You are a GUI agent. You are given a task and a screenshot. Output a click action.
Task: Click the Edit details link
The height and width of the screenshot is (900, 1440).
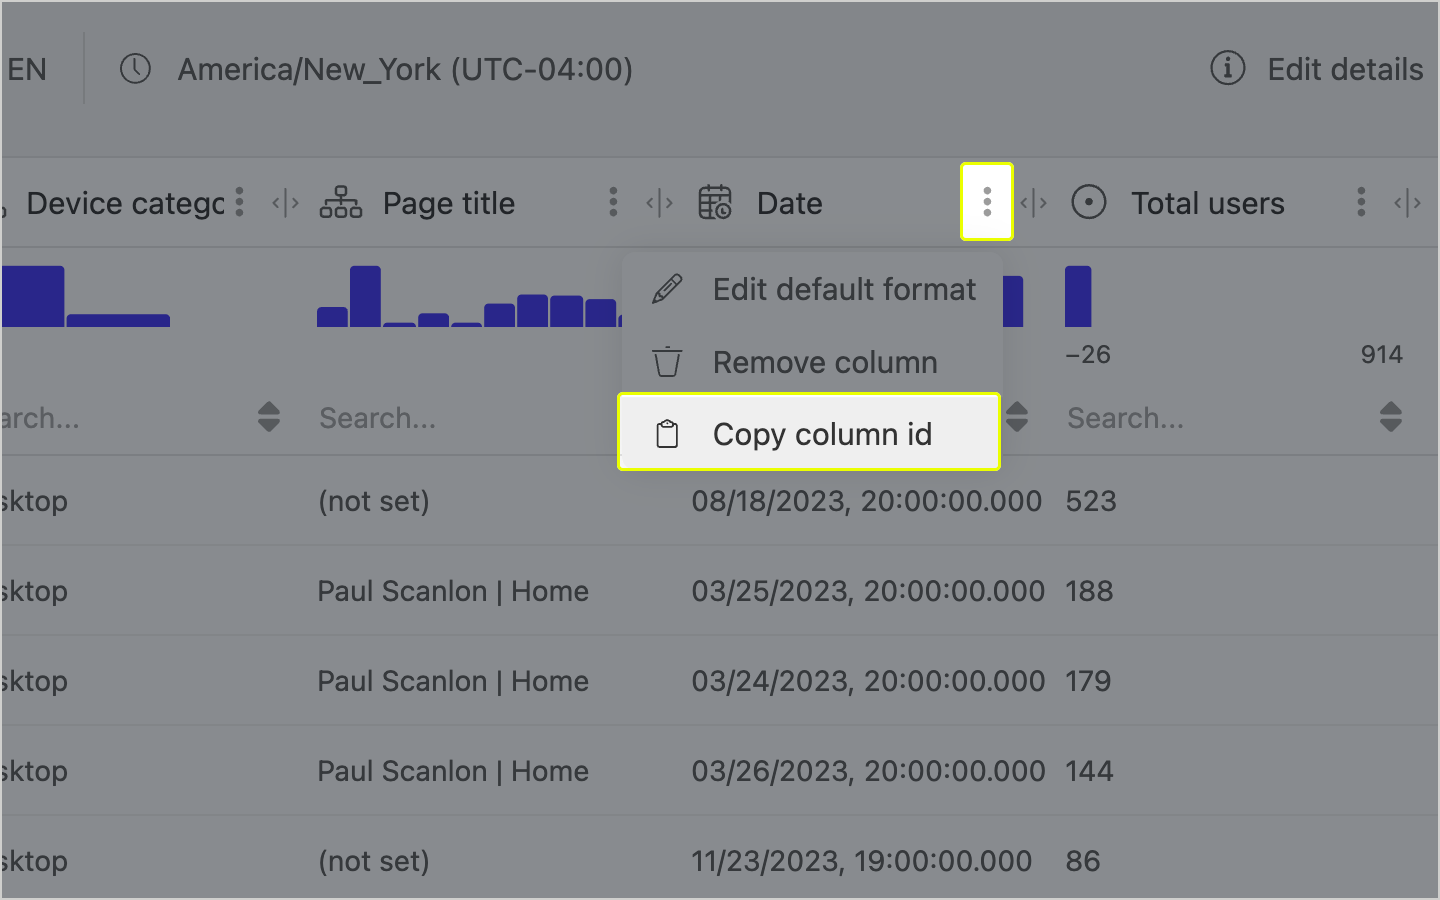tap(1344, 69)
